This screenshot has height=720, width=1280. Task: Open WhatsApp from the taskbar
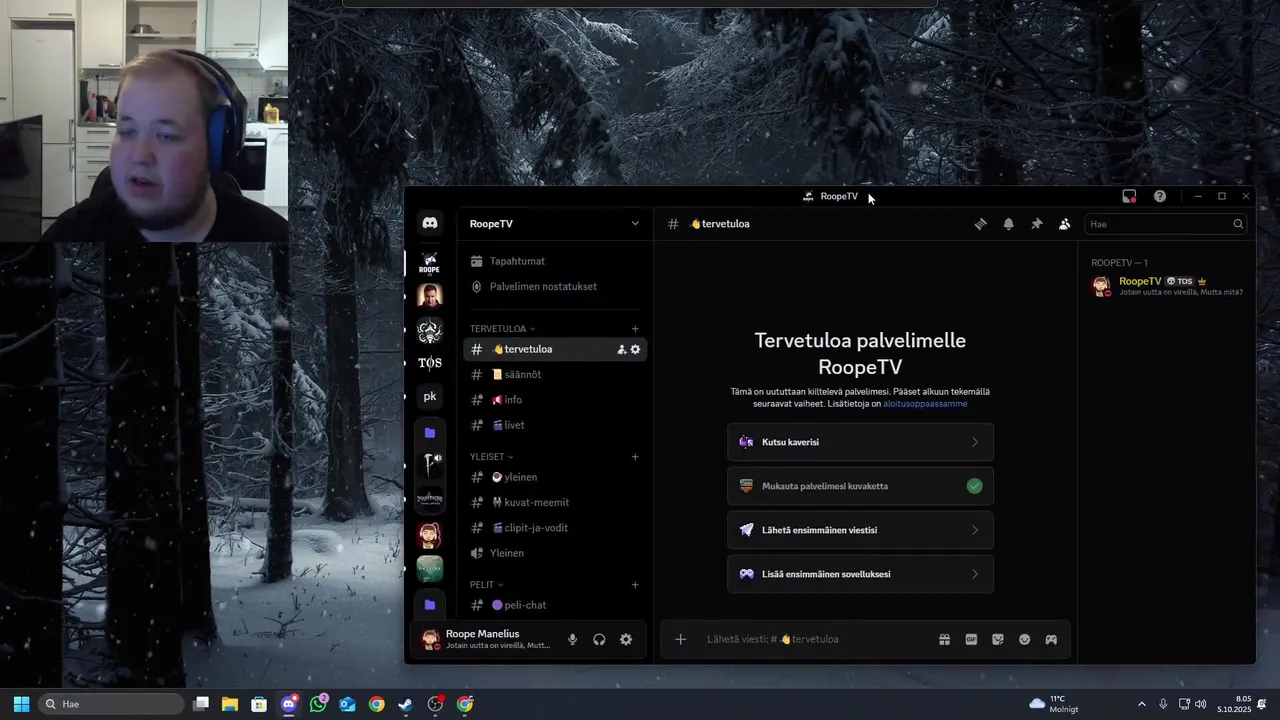tap(318, 704)
